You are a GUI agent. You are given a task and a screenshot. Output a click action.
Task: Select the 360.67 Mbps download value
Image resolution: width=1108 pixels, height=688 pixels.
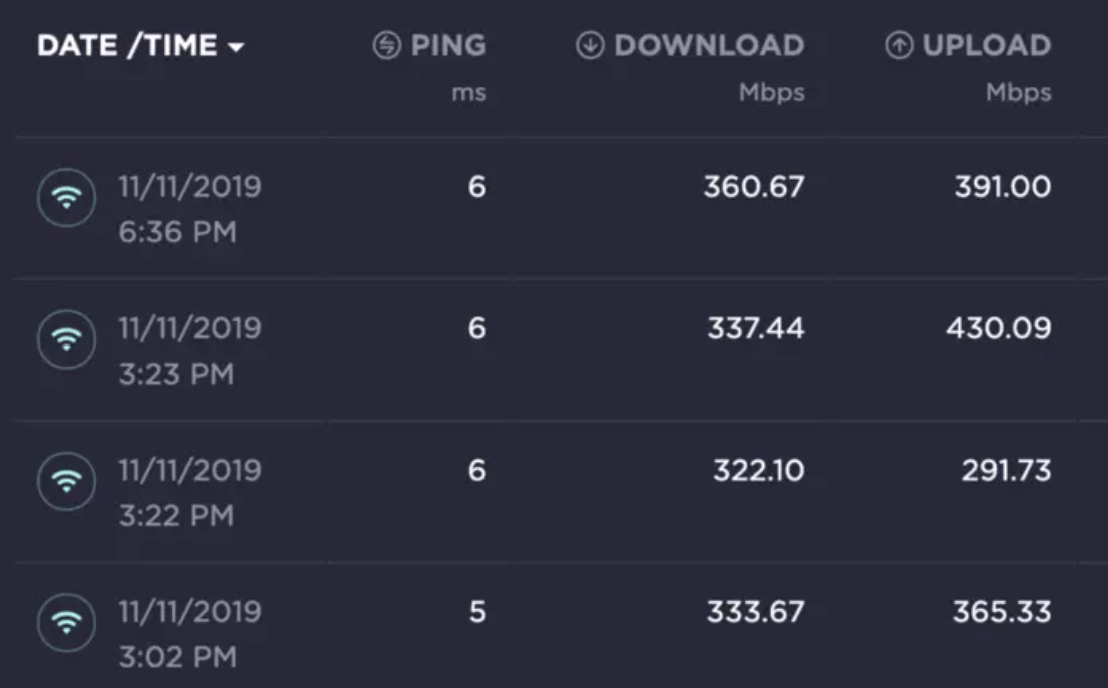[753, 187]
